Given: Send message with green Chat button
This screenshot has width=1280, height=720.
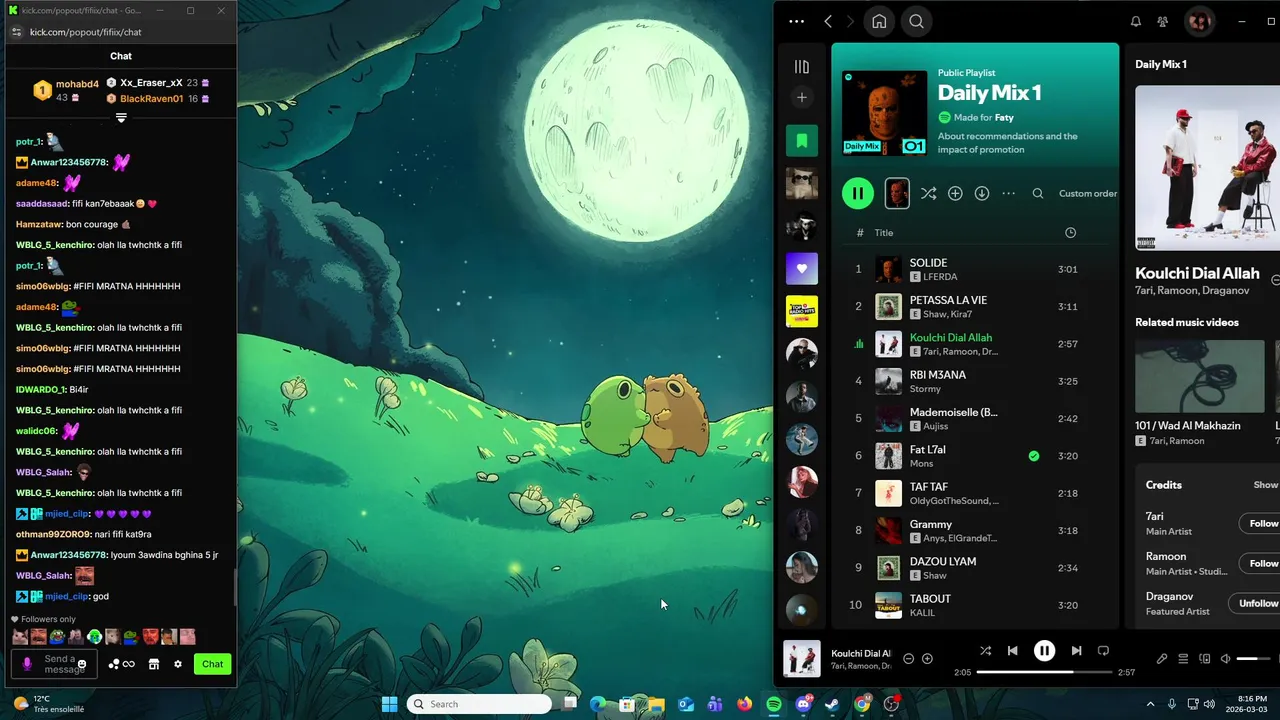Looking at the screenshot, I should point(213,664).
